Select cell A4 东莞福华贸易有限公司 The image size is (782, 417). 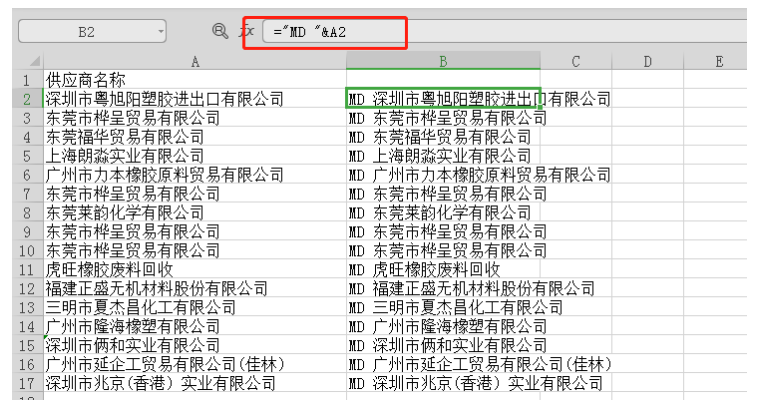(195, 137)
